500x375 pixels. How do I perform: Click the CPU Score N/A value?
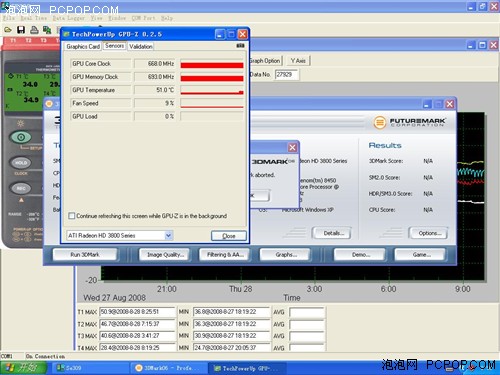[x=428, y=210]
